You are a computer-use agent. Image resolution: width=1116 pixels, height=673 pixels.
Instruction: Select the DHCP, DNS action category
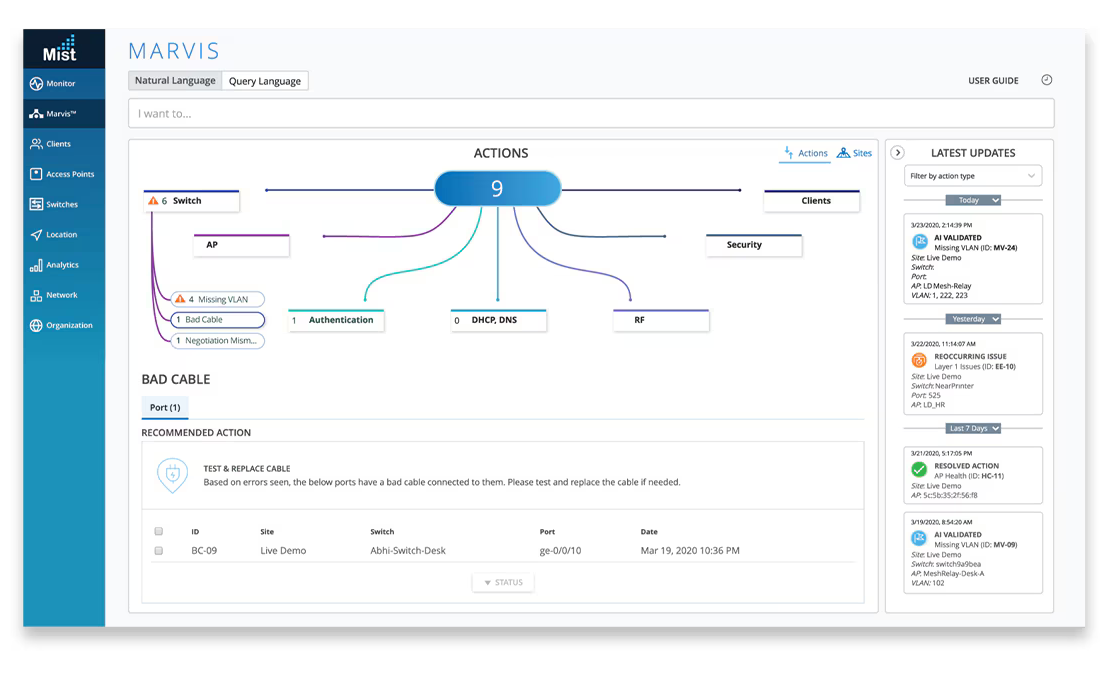498,320
